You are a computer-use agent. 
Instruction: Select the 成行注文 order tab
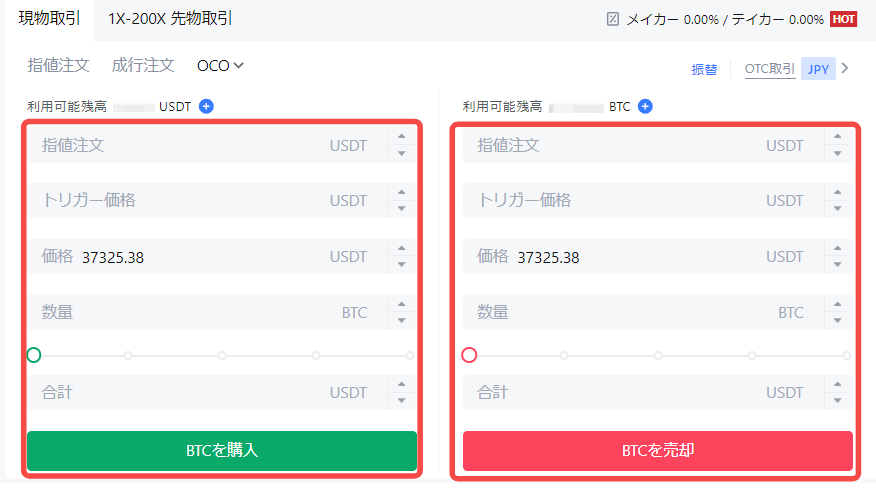[143, 66]
